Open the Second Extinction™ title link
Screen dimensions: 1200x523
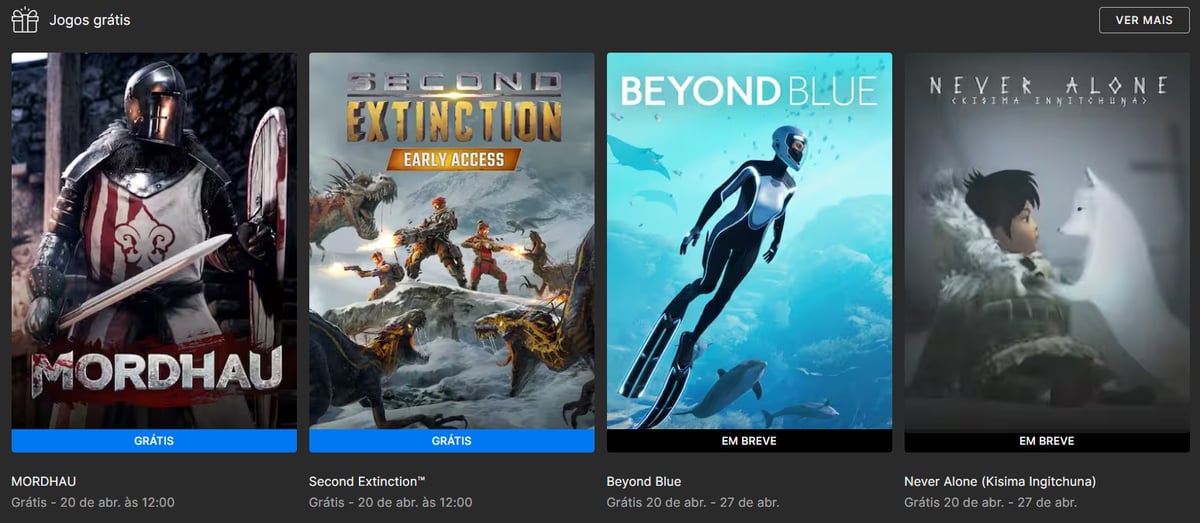(x=367, y=481)
